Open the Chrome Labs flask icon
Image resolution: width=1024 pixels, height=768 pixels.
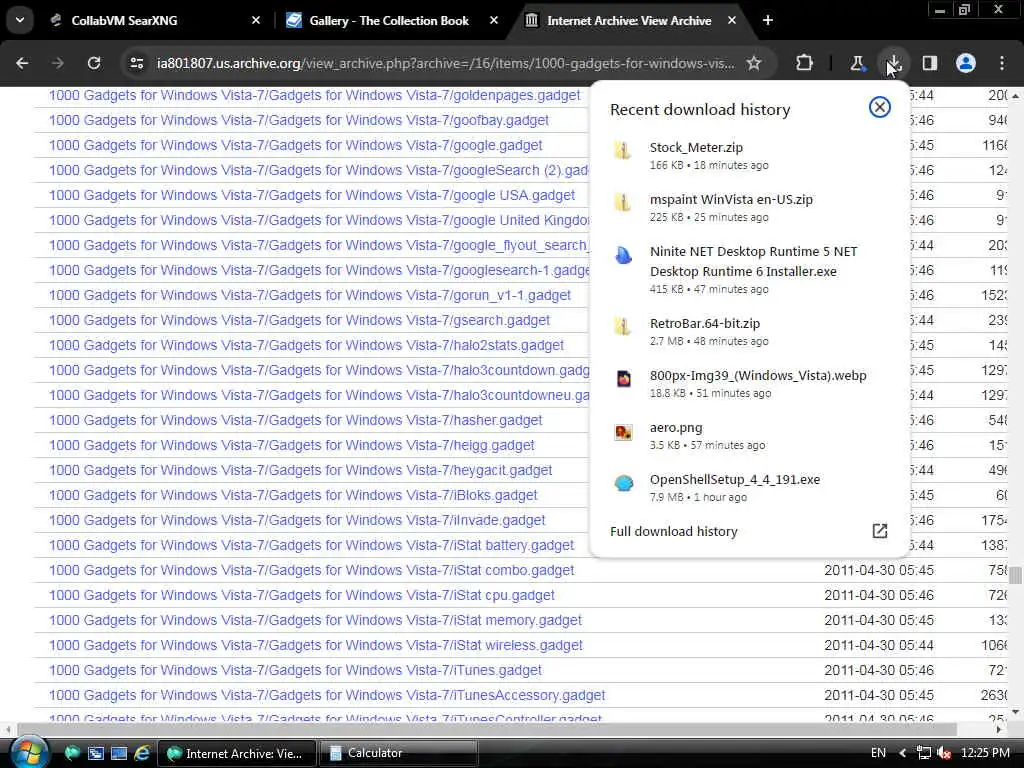point(857,63)
